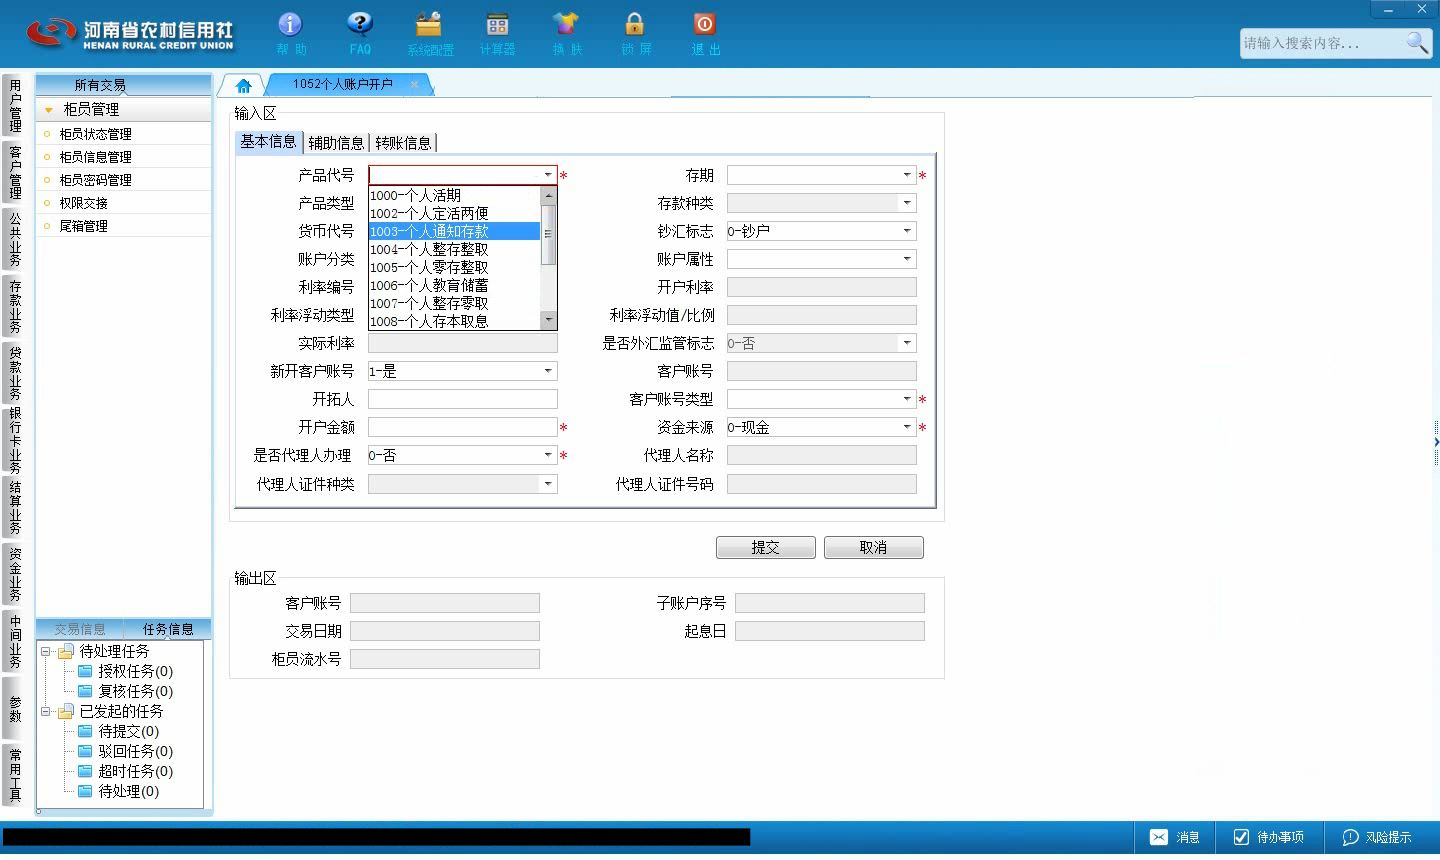Launch the 计算器 calculator tool
The image size is (1440, 860).
pyautogui.click(x=497, y=33)
